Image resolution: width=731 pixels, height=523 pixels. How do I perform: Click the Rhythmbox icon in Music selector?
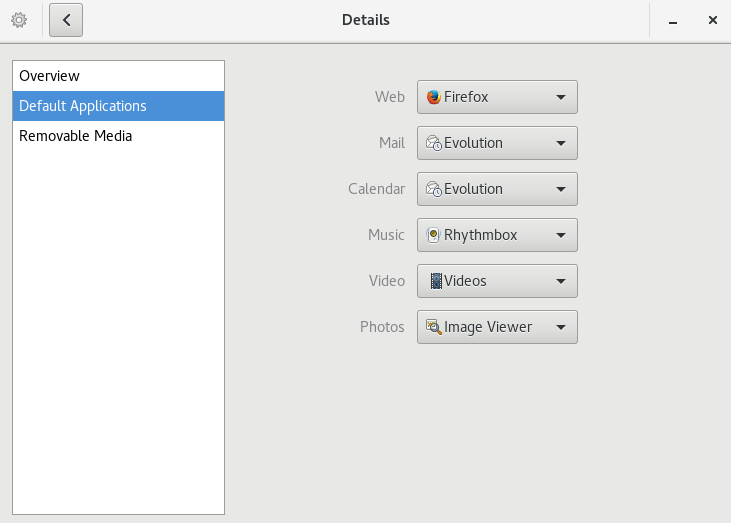pos(434,235)
